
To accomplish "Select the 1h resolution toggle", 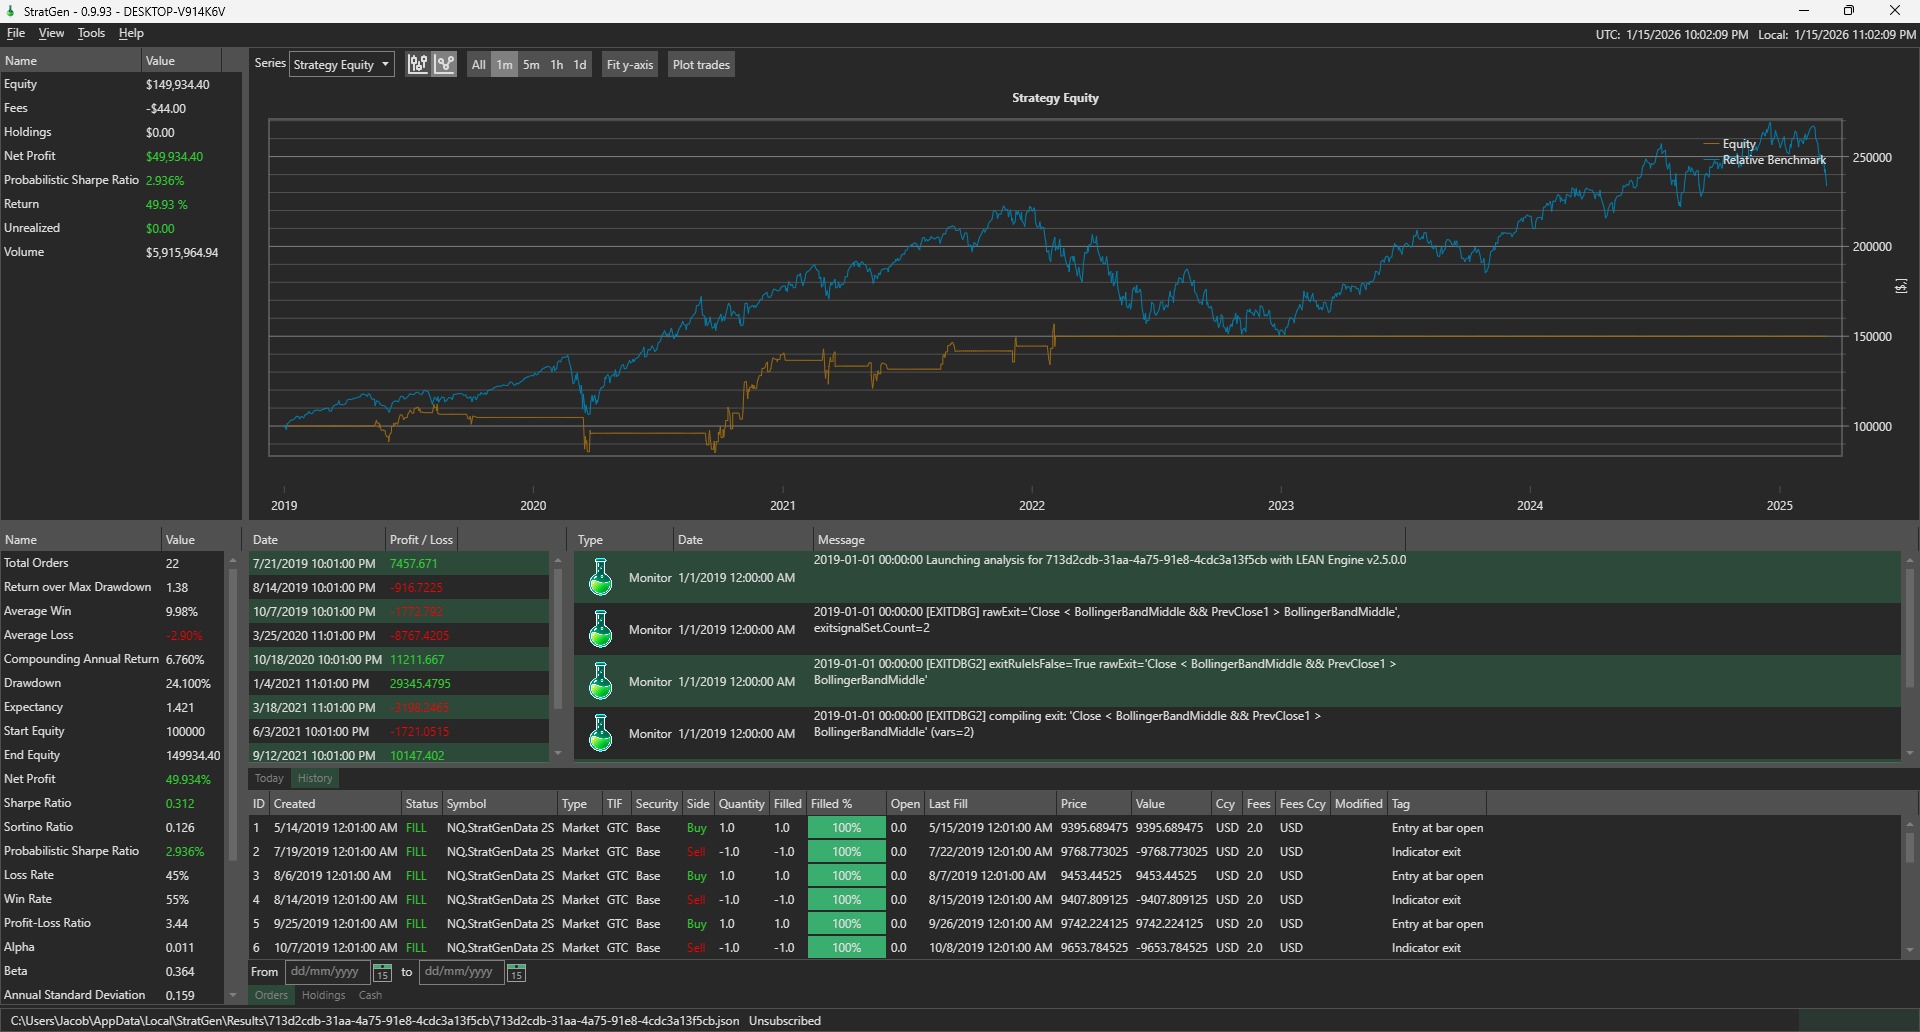I will point(557,65).
